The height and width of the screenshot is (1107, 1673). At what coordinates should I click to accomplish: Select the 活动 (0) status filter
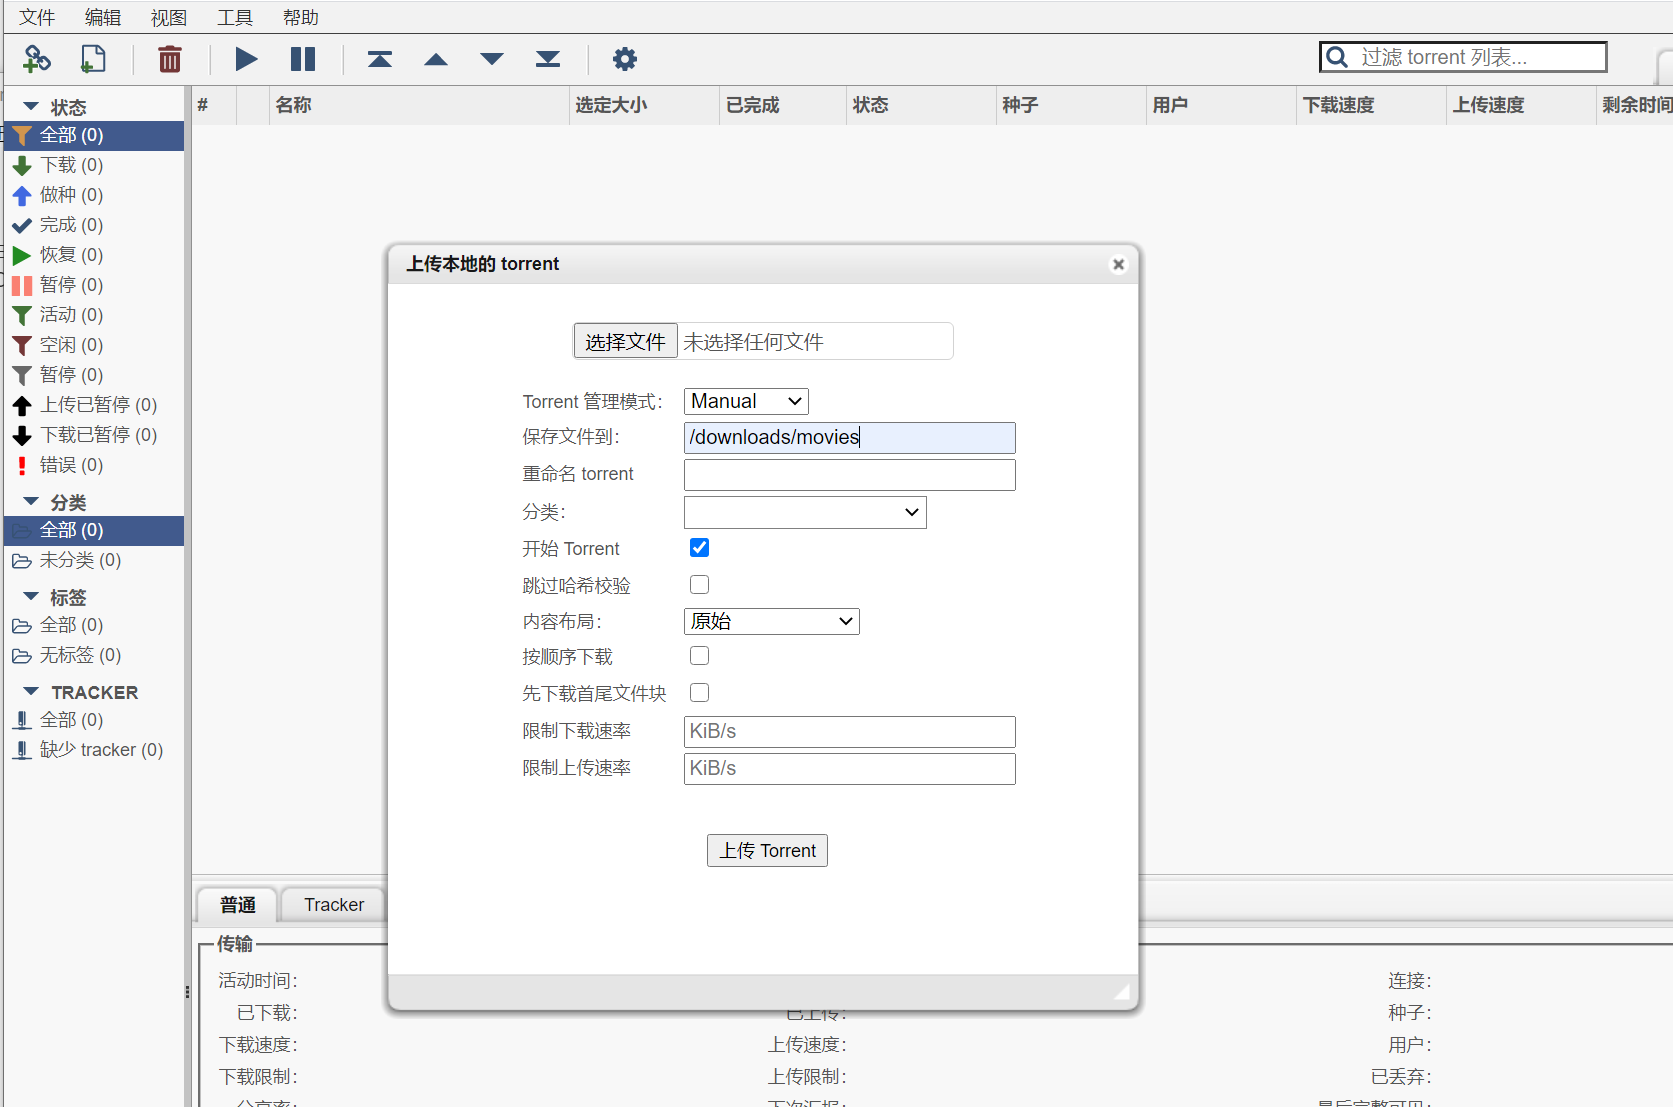point(94,315)
